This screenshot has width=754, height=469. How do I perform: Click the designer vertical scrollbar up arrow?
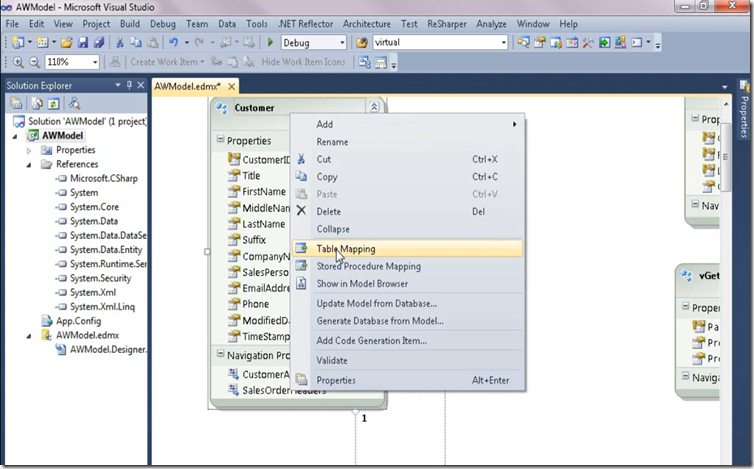(x=726, y=104)
